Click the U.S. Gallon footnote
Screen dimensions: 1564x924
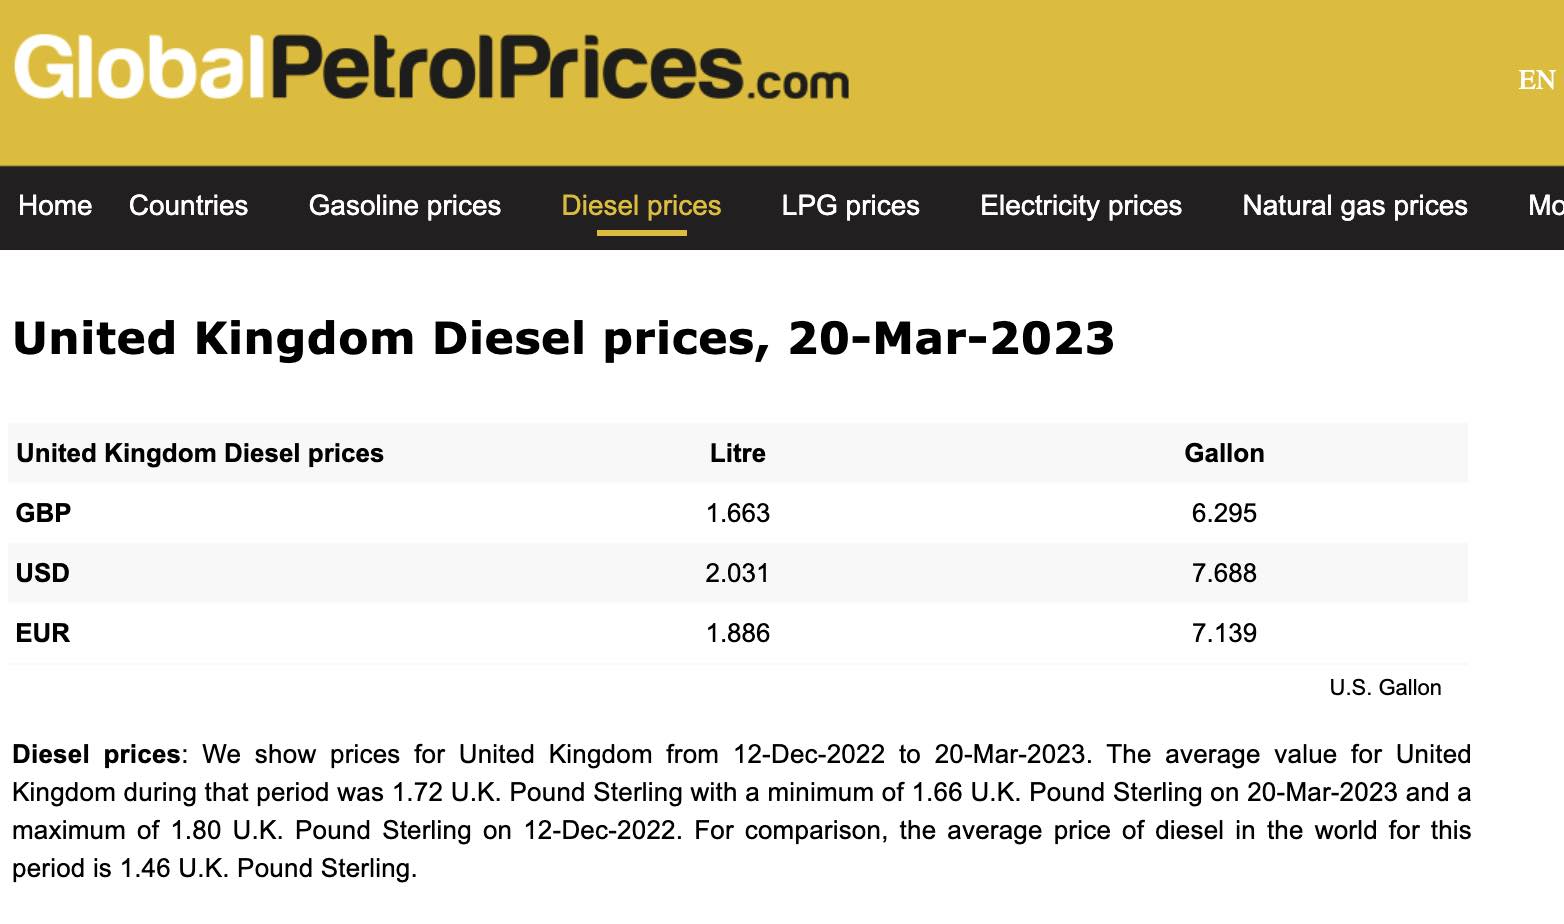coord(1385,688)
